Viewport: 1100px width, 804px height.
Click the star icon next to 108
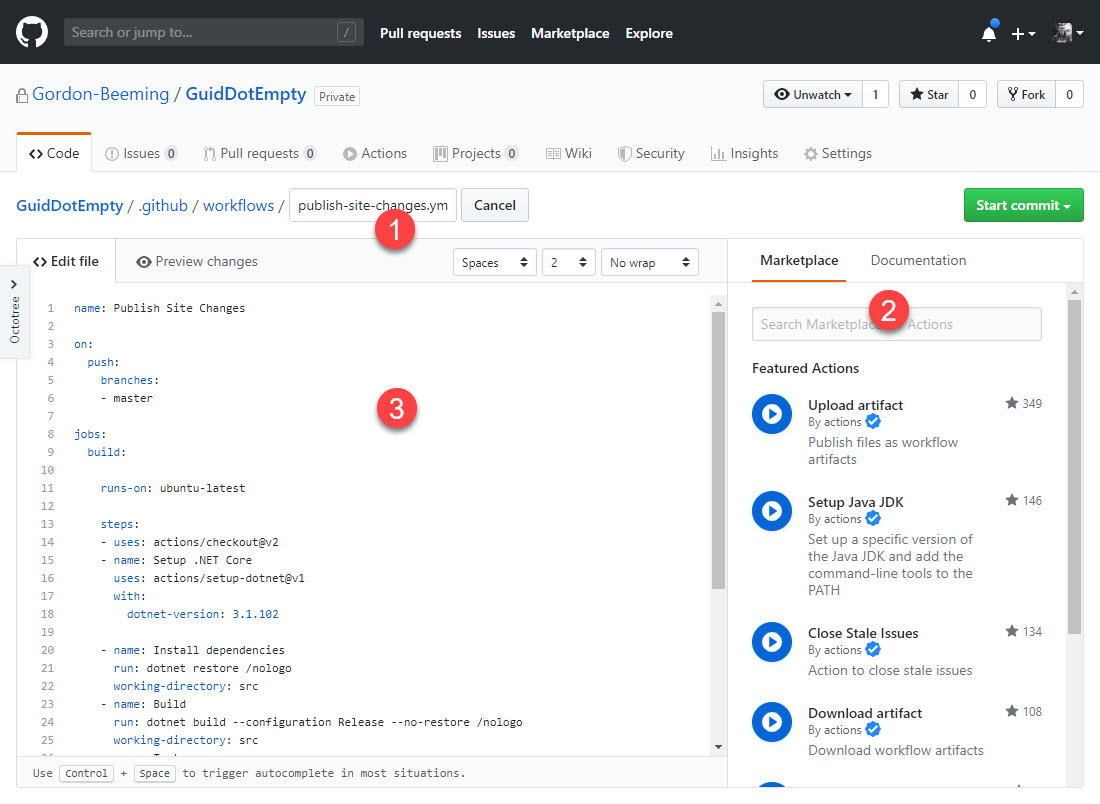[1012, 711]
